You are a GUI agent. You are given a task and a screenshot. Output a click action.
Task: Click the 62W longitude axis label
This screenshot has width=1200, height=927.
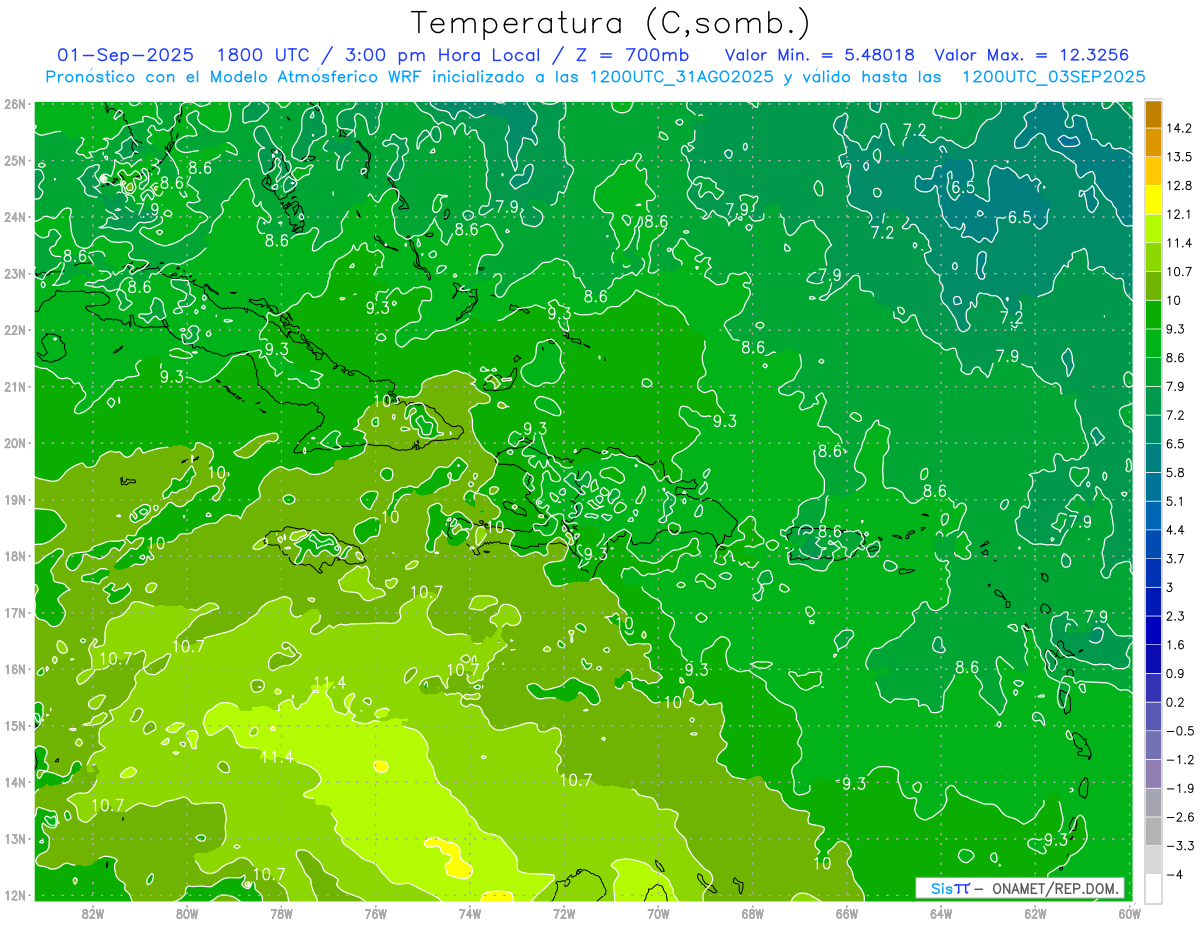point(1035,913)
